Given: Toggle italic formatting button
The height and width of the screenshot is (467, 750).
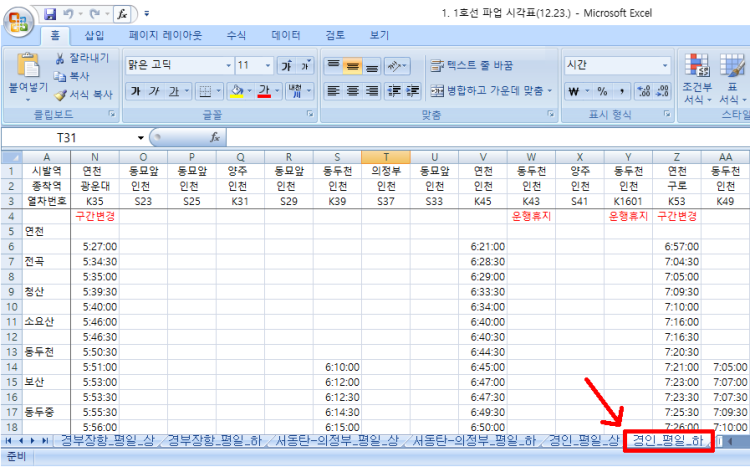Looking at the screenshot, I should pos(155,91).
